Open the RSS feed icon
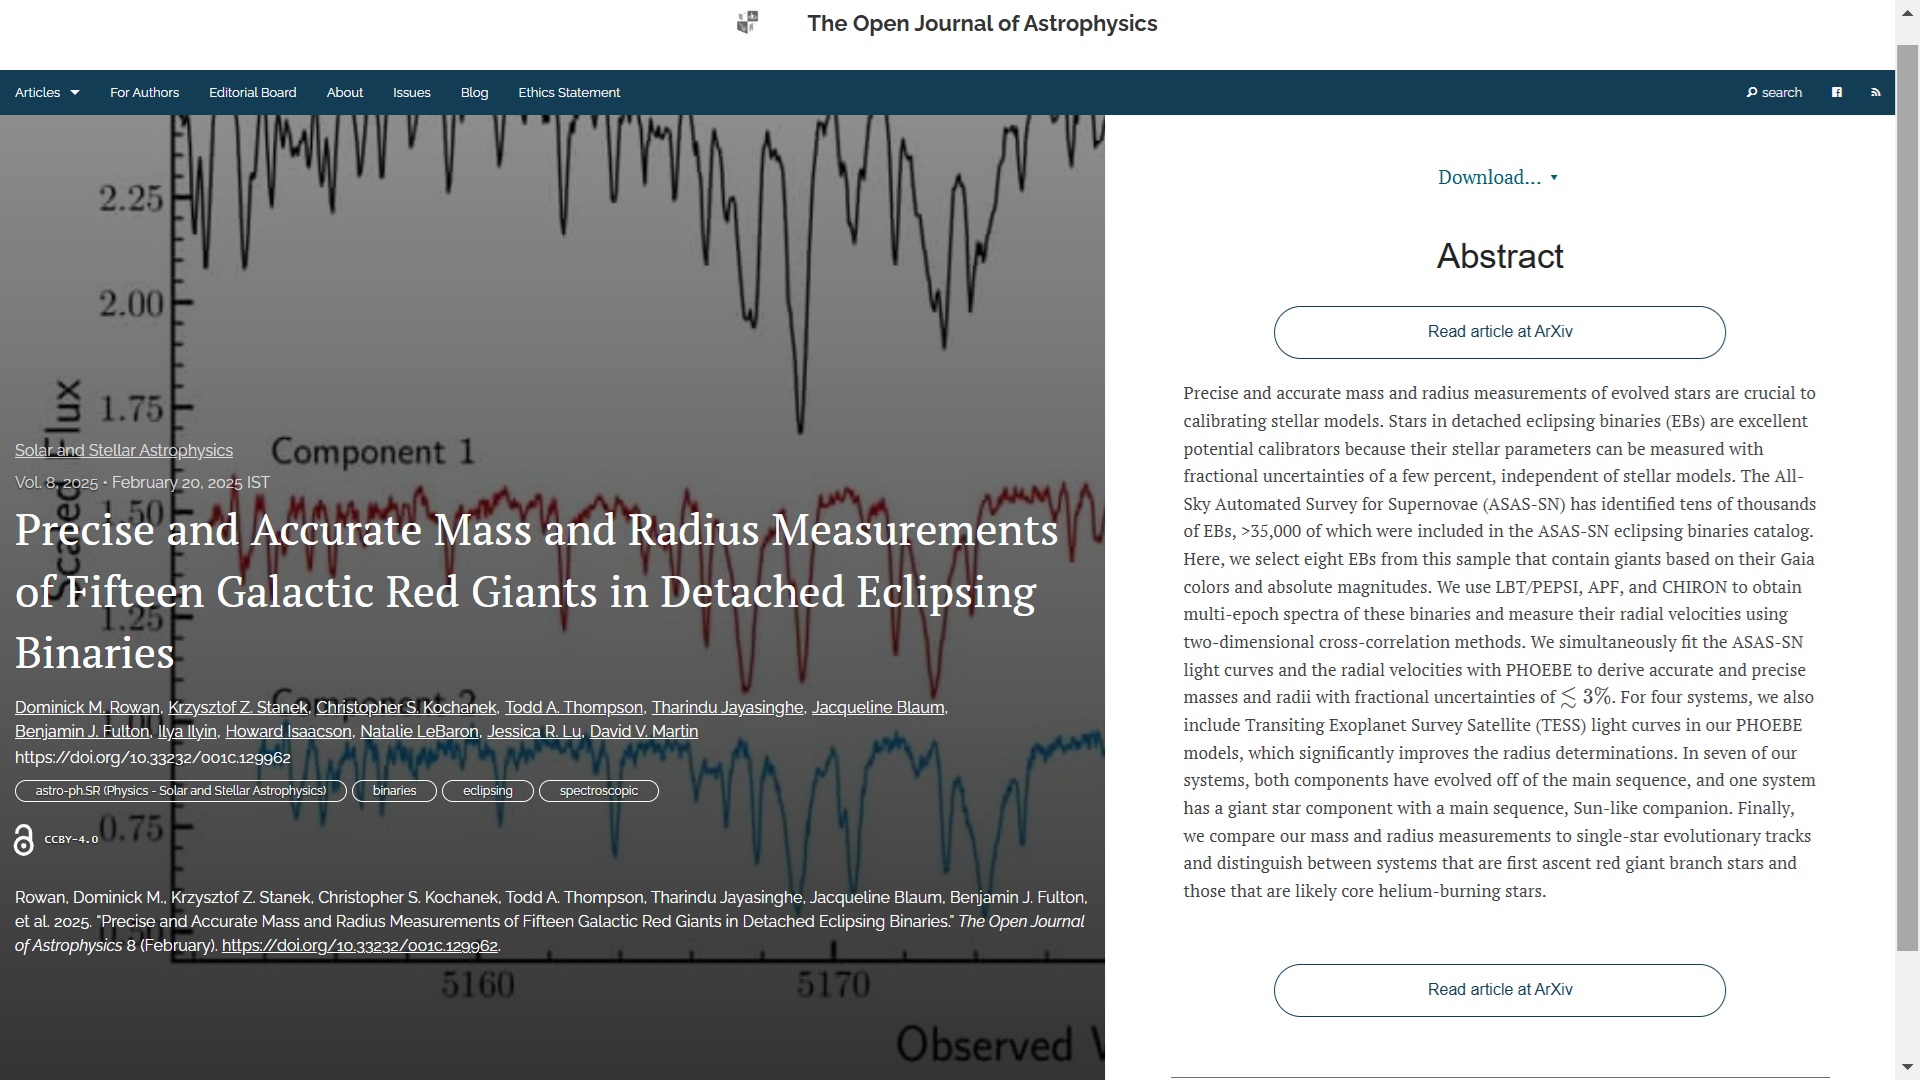This screenshot has height=1080, width=1920. (x=1875, y=92)
